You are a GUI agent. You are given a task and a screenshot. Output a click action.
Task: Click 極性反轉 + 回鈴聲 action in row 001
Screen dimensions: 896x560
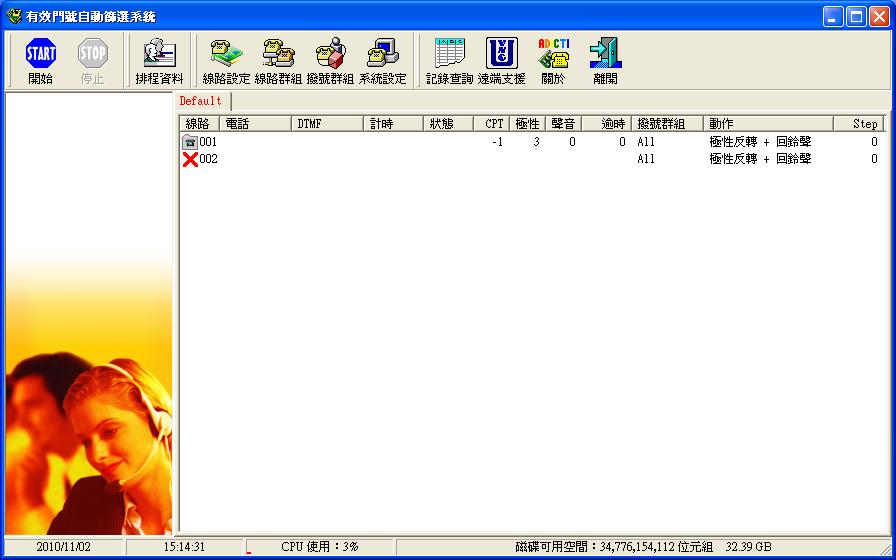click(x=760, y=142)
